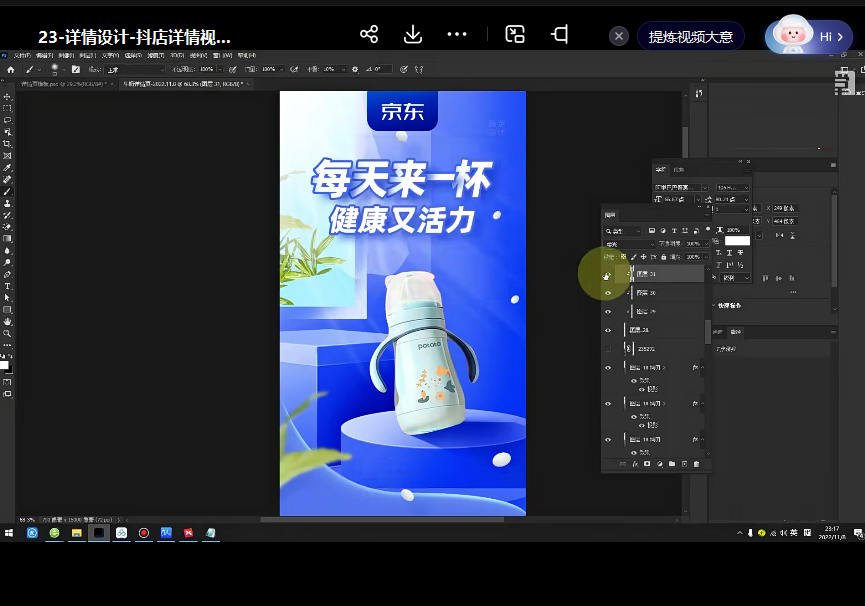This screenshot has height=606, width=865.
Task: Toggle visibility of layer 图层 30
Action: pyautogui.click(x=607, y=293)
